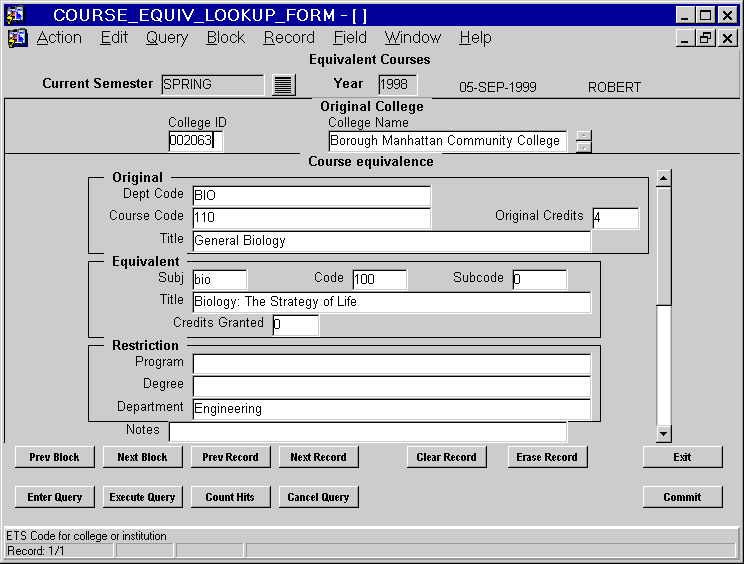Click the College ID field
This screenshot has width=744, height=564.
[195, 141]
